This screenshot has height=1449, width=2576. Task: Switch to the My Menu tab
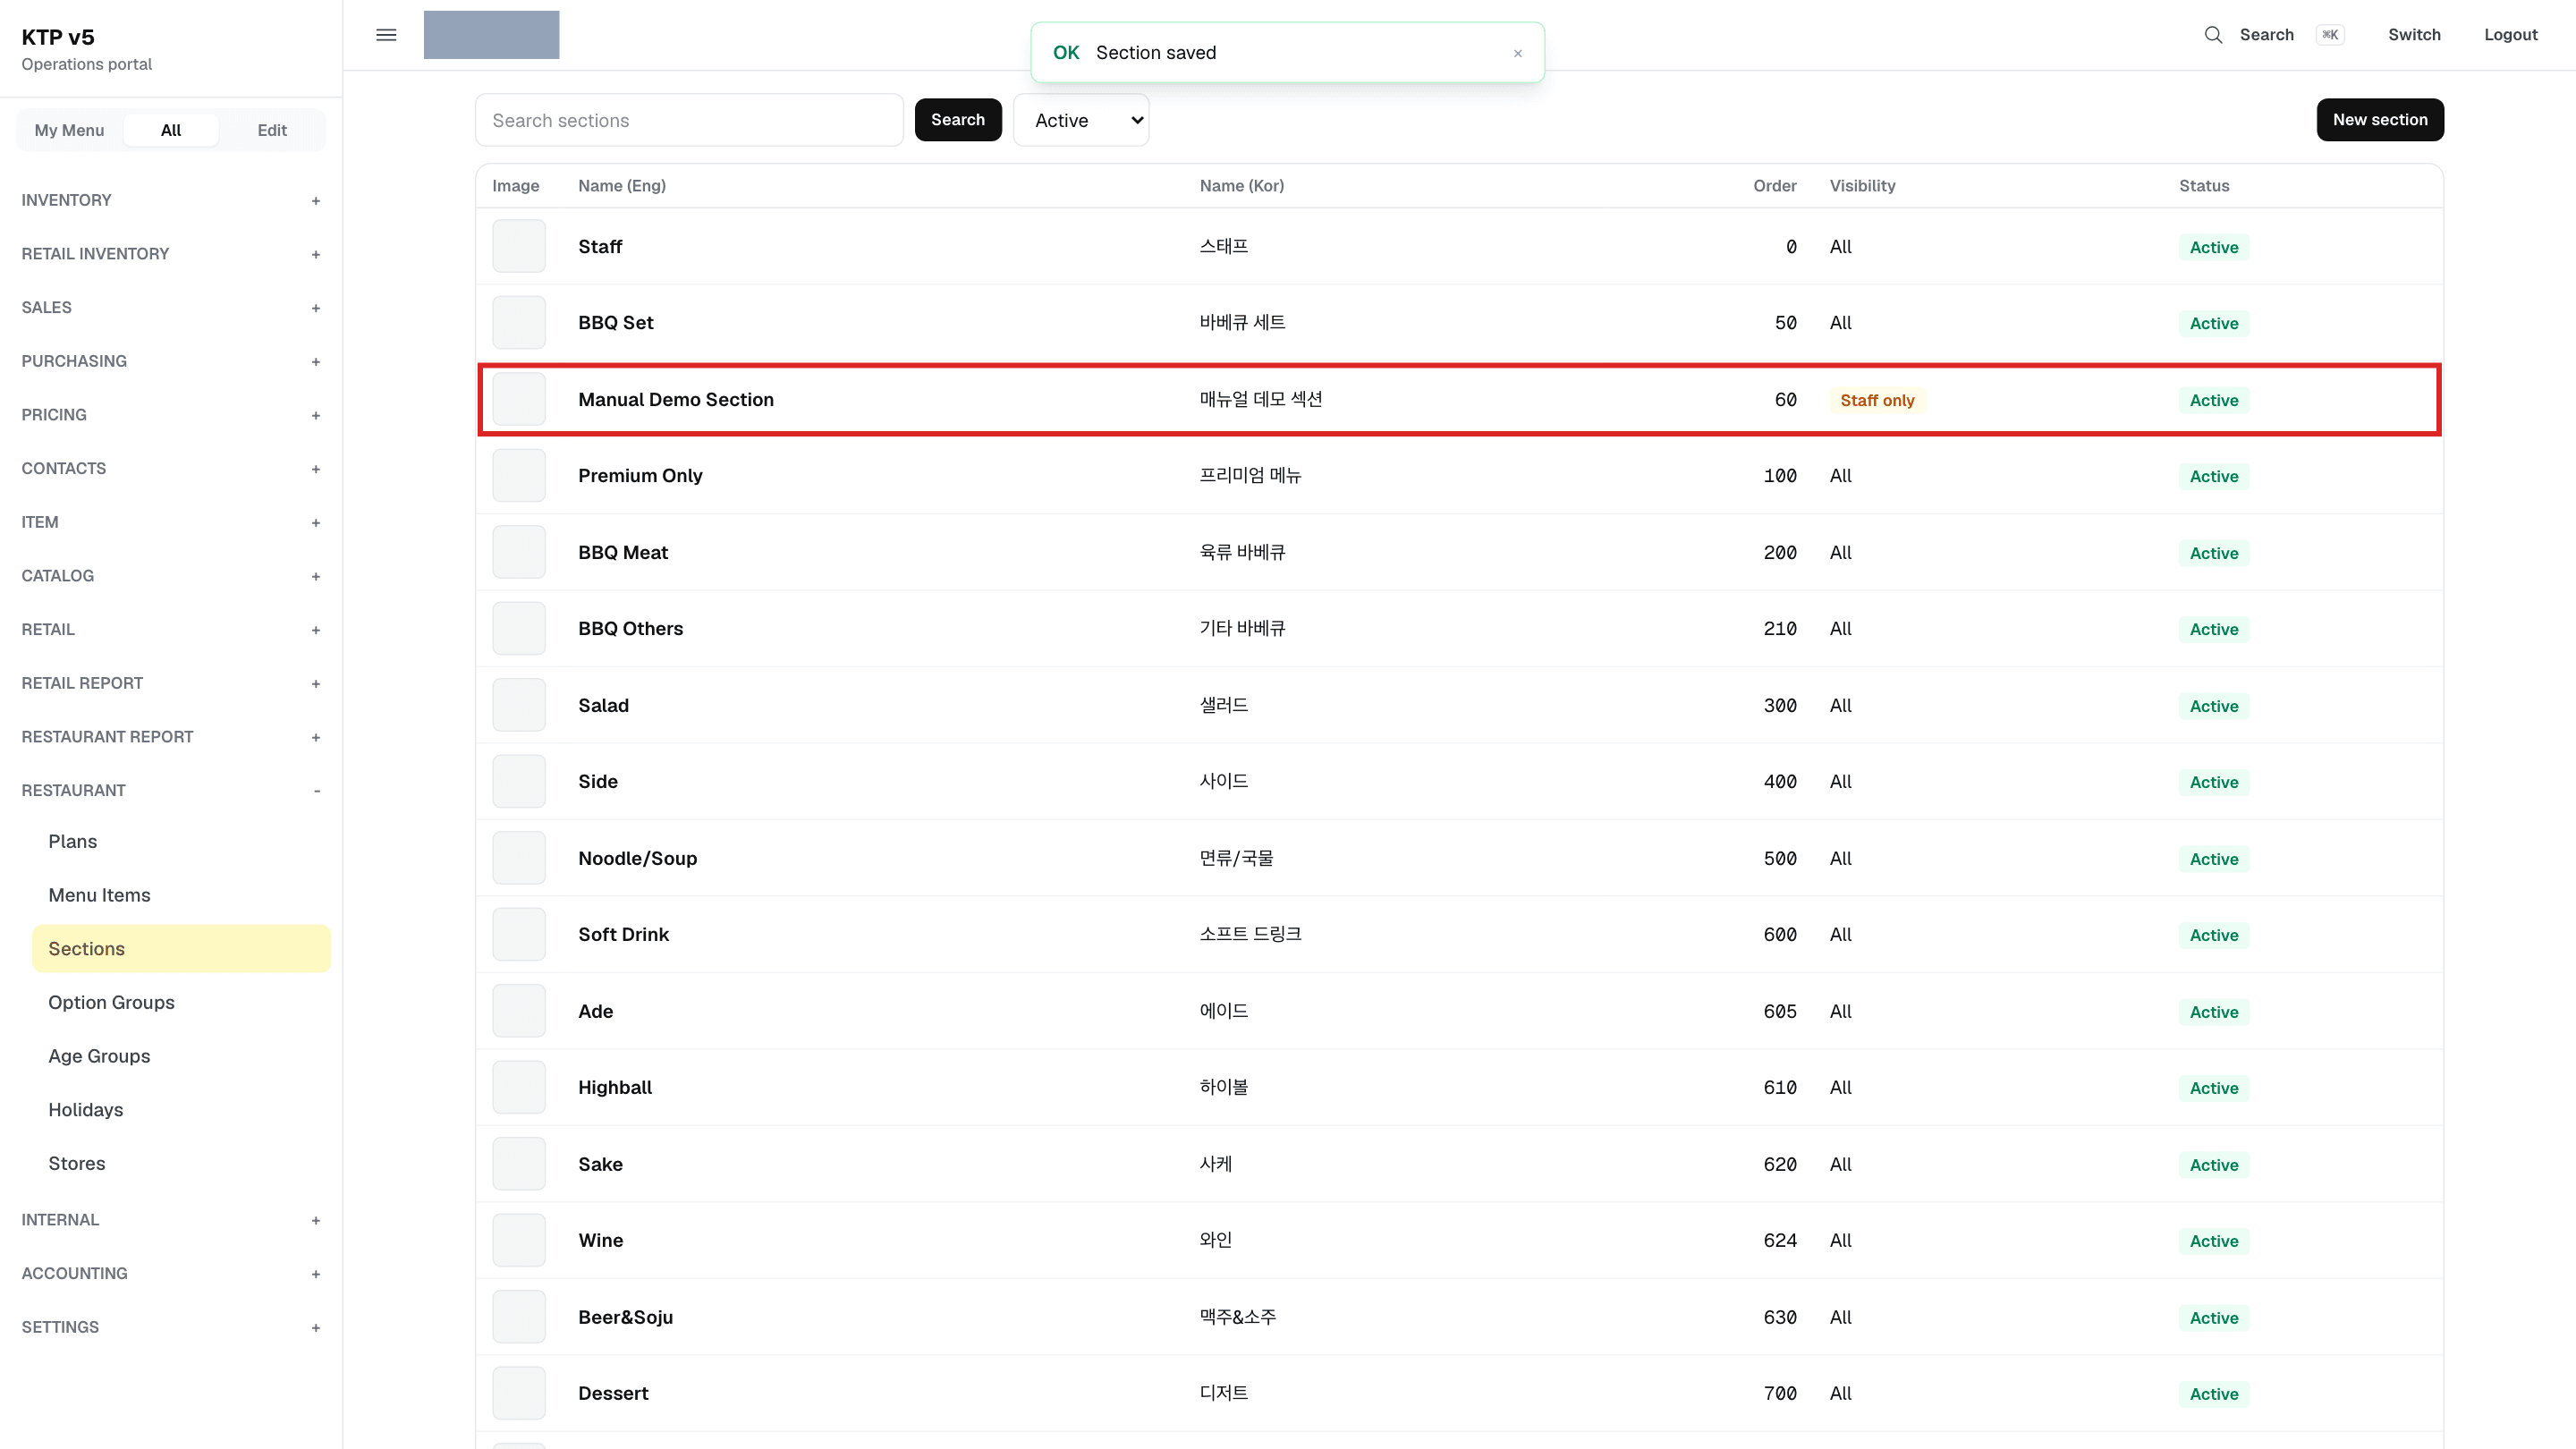coord(69,130)
